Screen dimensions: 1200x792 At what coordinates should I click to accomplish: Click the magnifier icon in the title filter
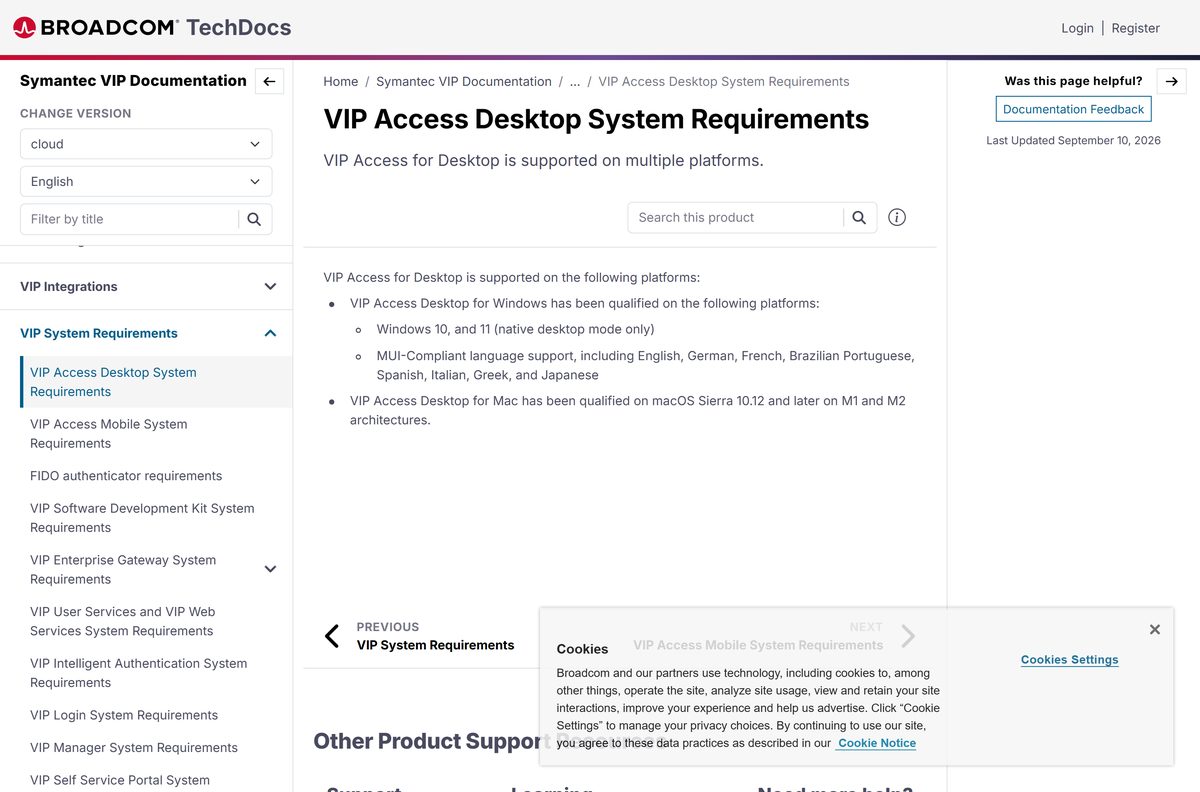(x=254, y=219)
